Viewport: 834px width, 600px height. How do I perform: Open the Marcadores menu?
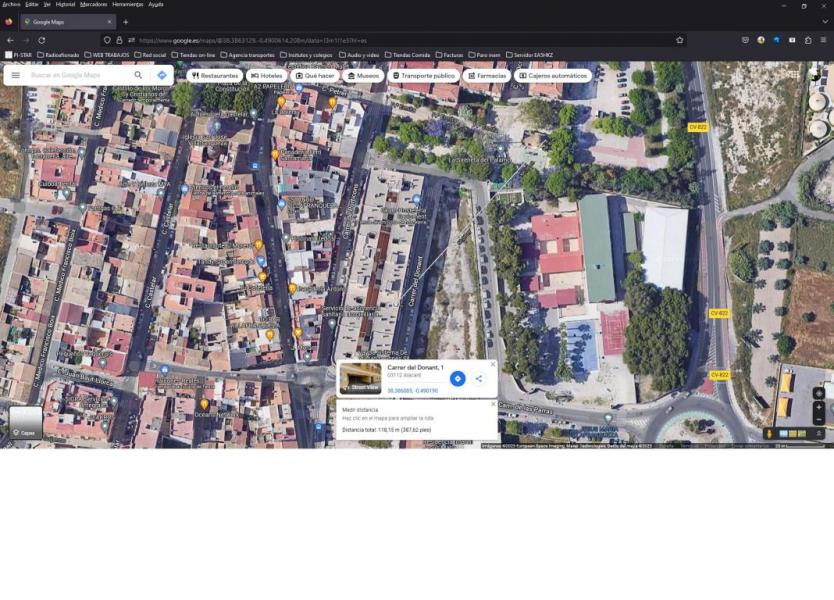(x=93, y=4)
